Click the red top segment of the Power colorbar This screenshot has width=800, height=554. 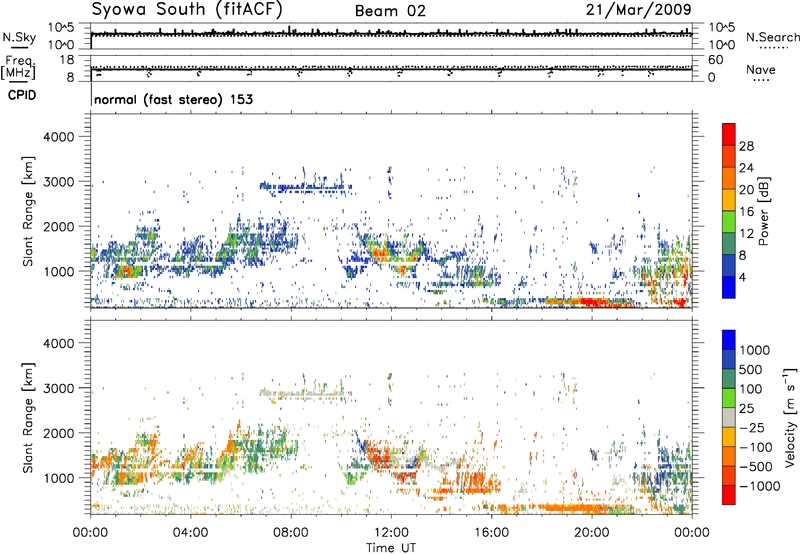[x=729, y=134]
